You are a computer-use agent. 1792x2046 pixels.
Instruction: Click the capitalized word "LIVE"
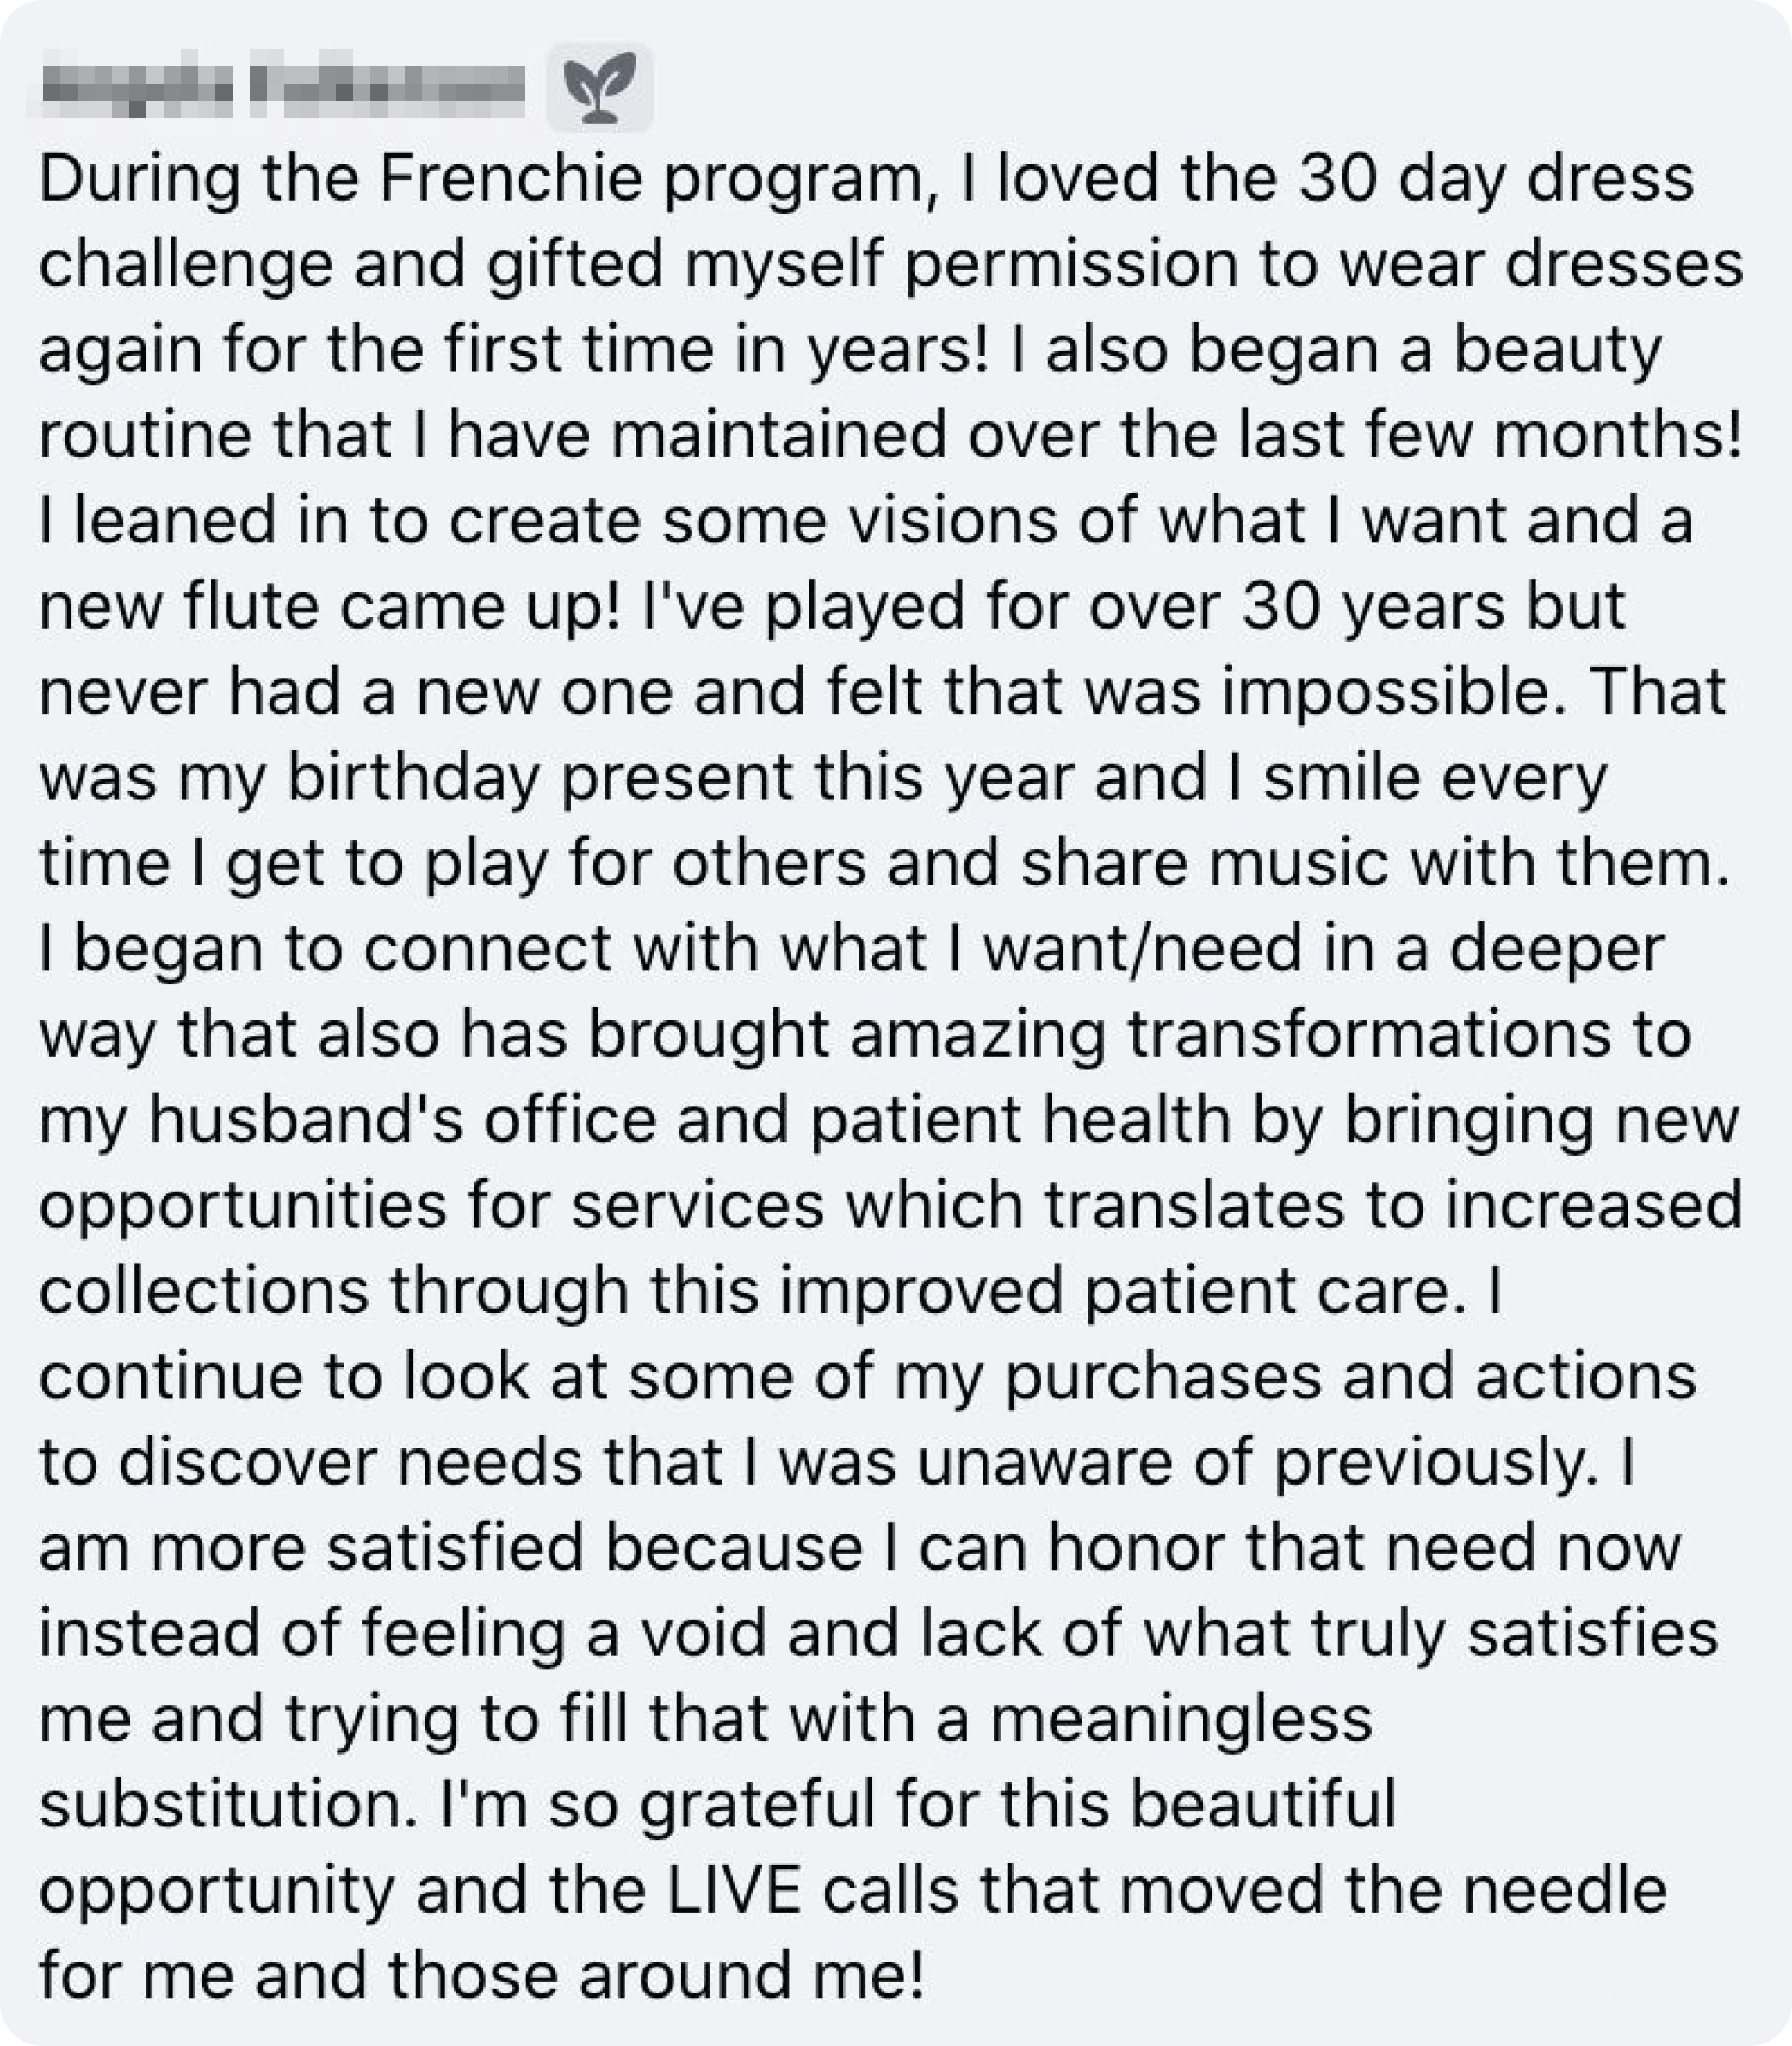(733, 1891)
